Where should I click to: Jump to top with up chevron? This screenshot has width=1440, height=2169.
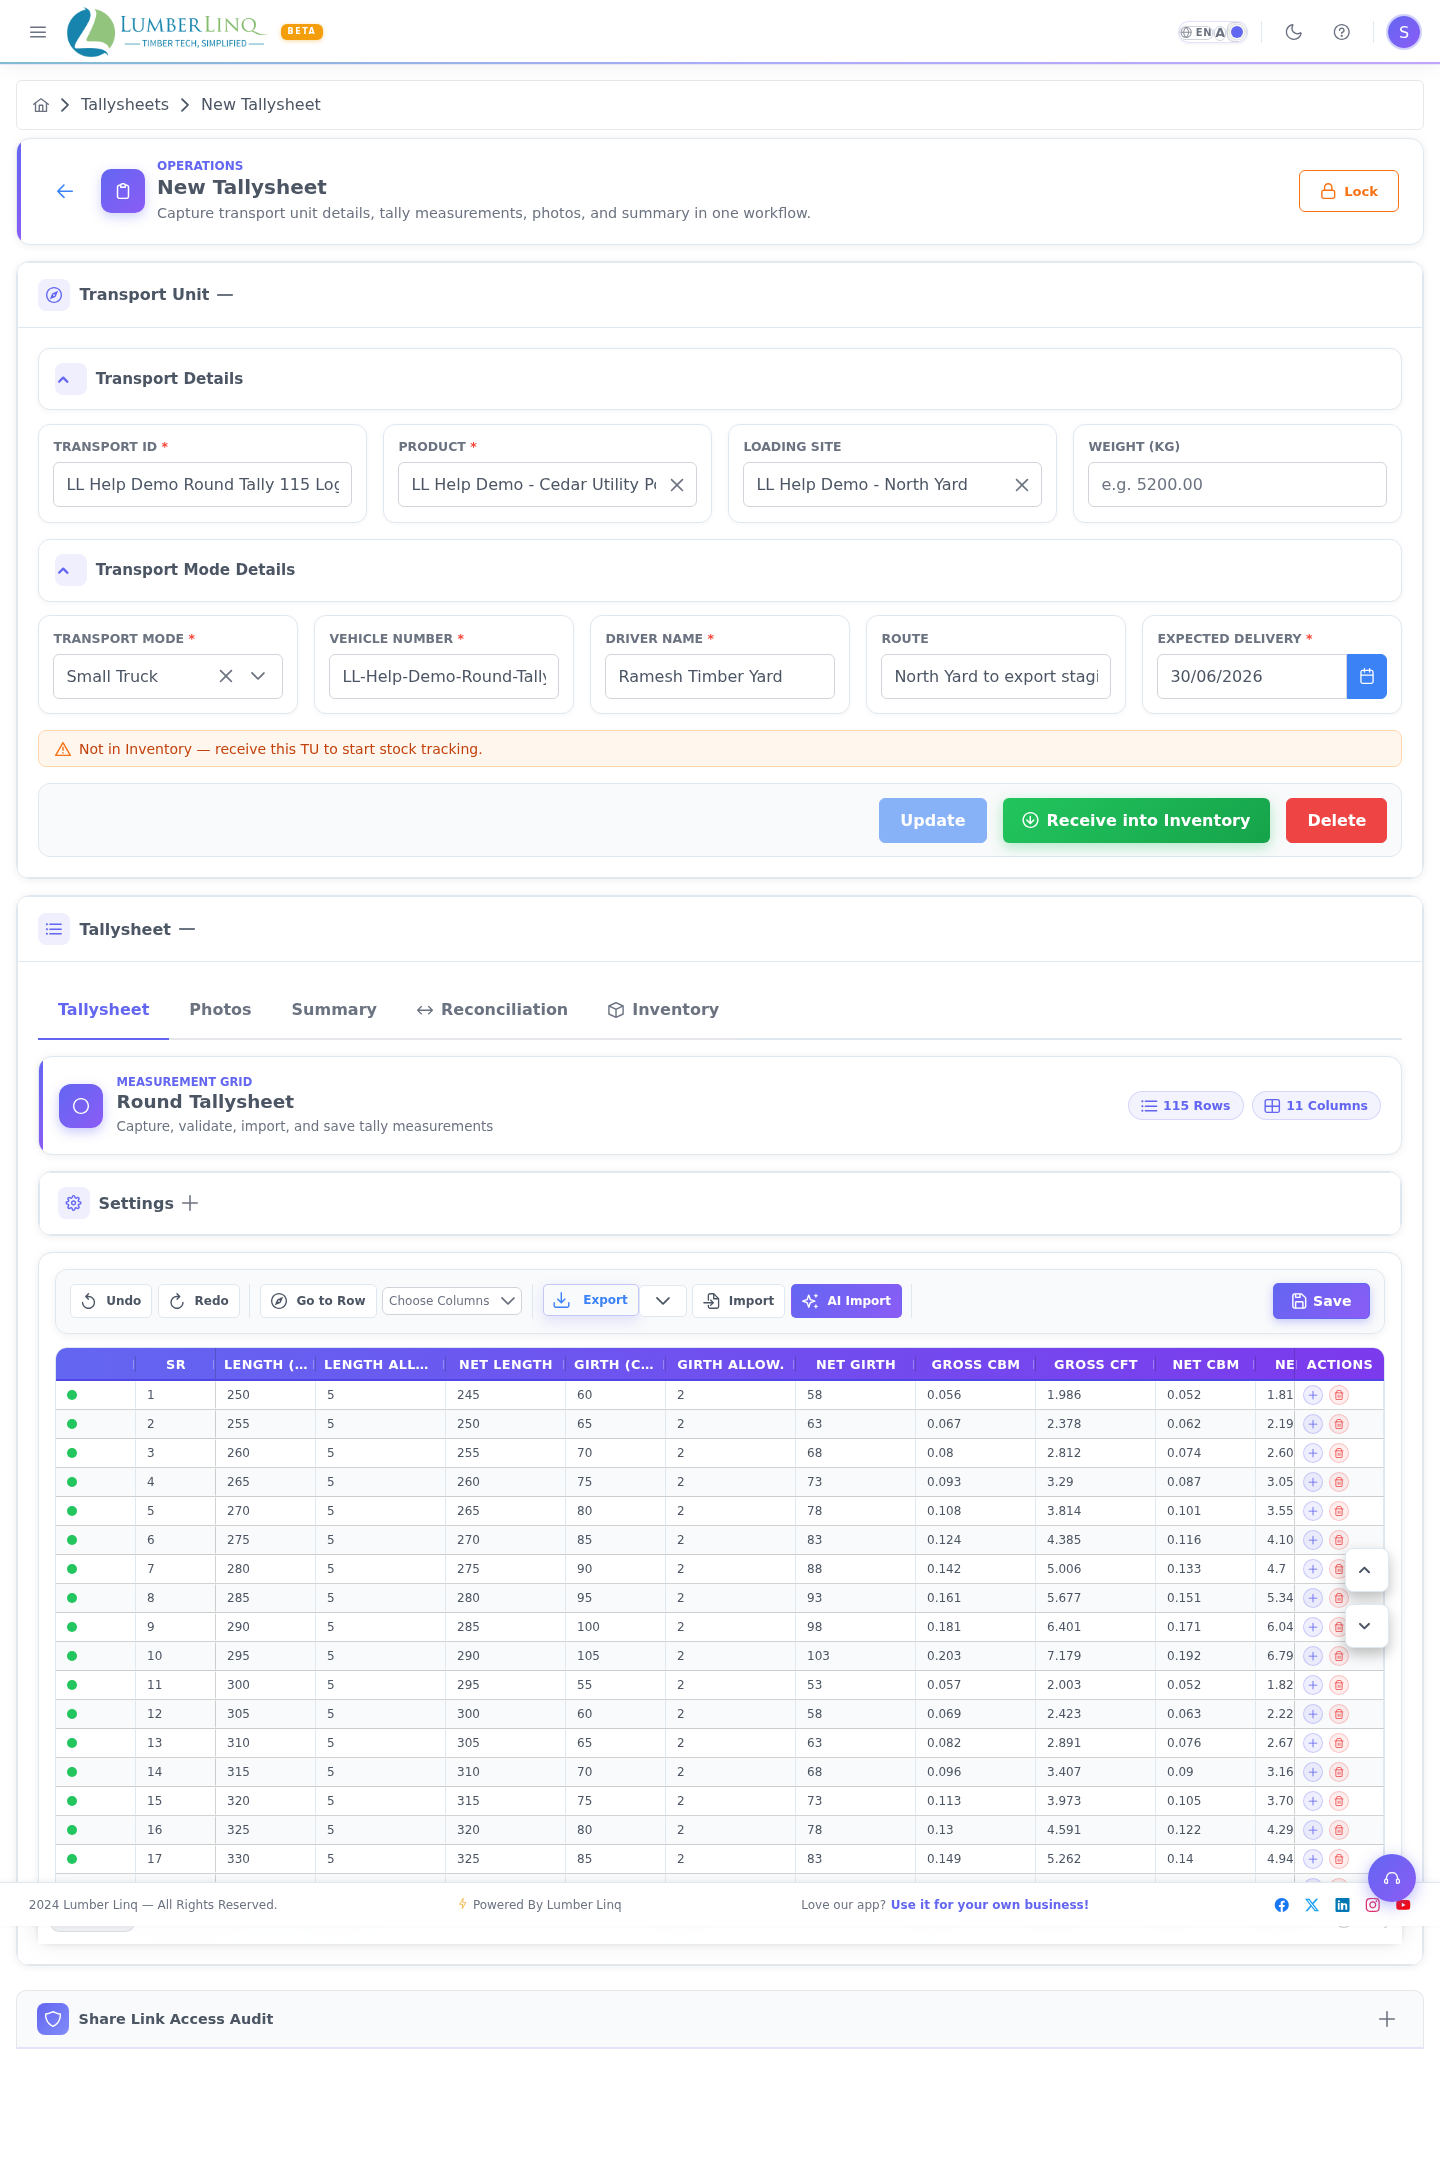pos(1365,1570)
